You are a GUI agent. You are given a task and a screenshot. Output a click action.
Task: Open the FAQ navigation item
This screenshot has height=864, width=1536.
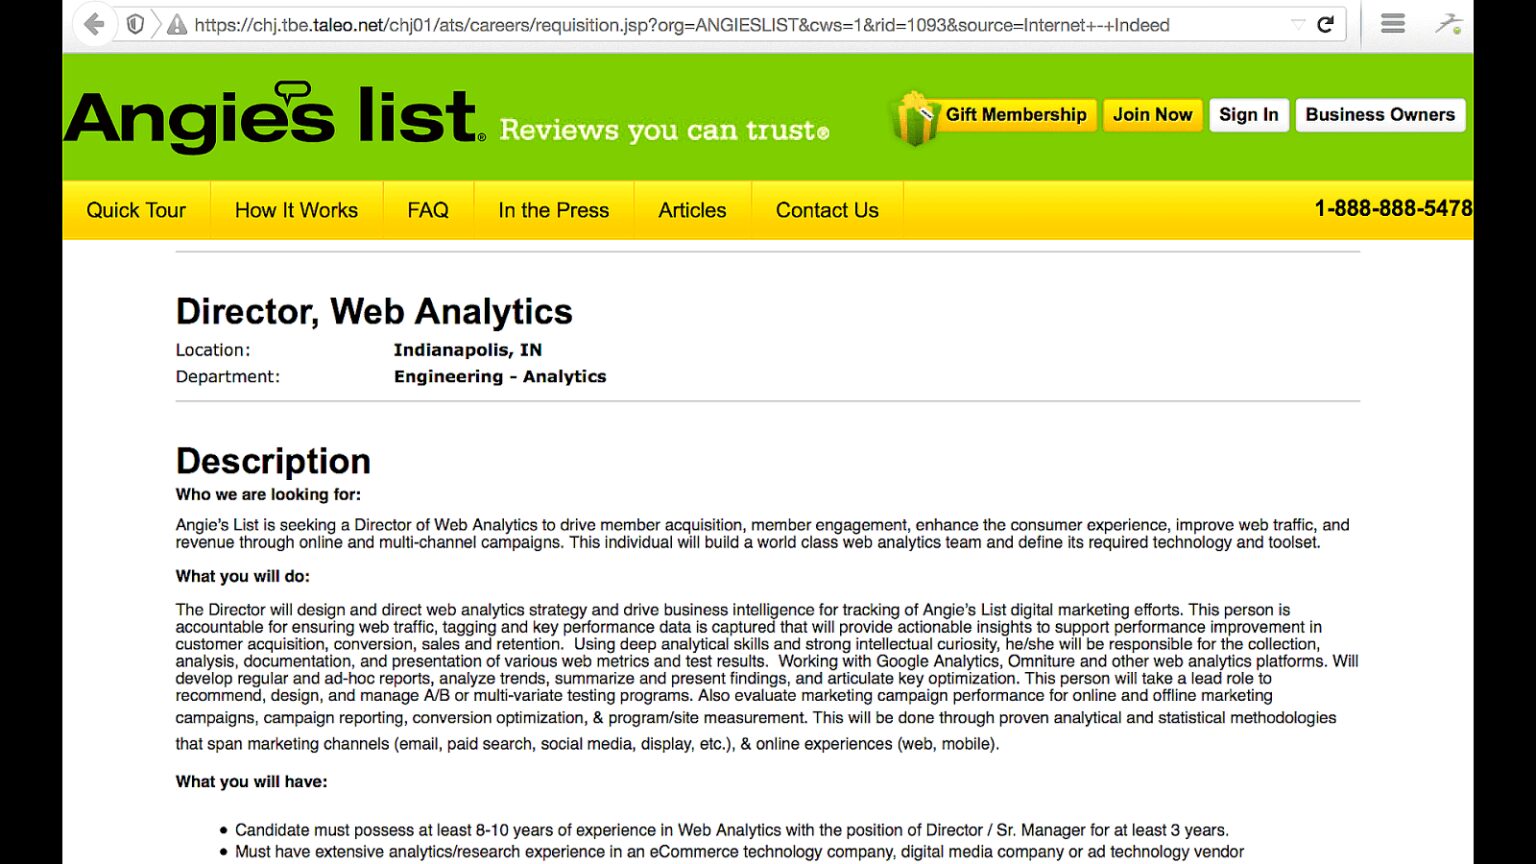428,210
